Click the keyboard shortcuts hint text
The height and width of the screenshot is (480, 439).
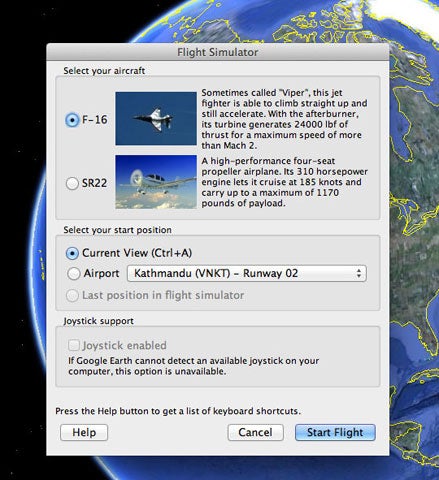click(x=178, y=411)
